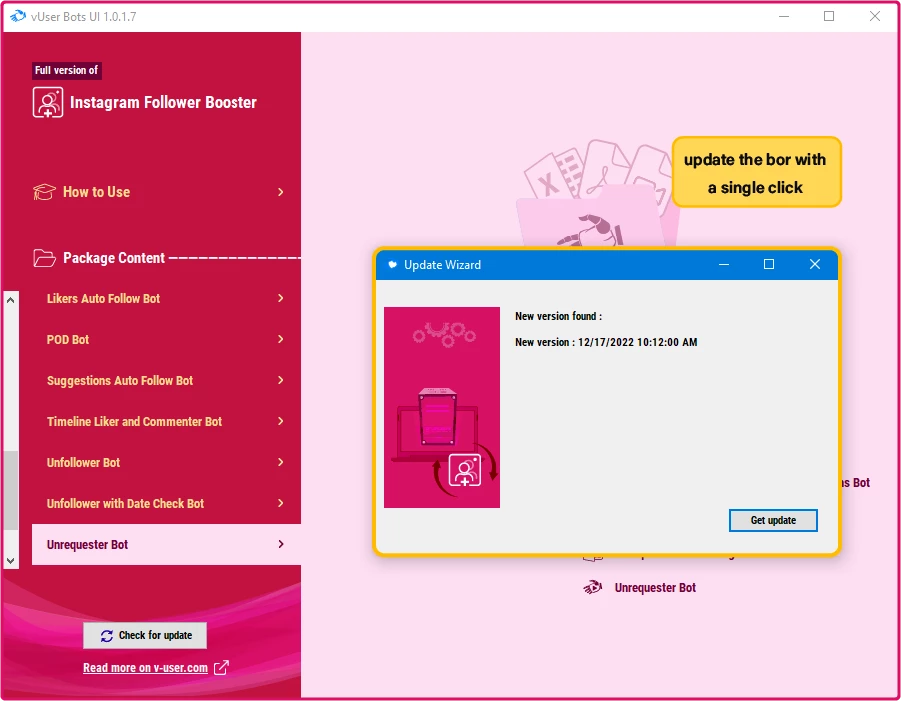Click the sidebar scrollbar down arrow
901x701 pixels.
(10, 561)
